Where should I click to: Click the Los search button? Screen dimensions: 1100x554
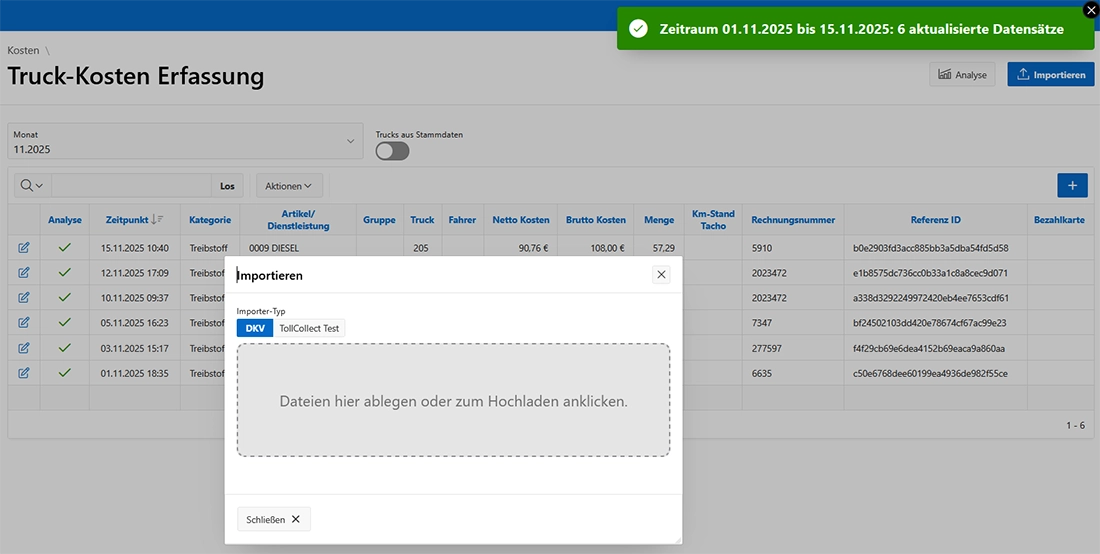pos(227,186)
